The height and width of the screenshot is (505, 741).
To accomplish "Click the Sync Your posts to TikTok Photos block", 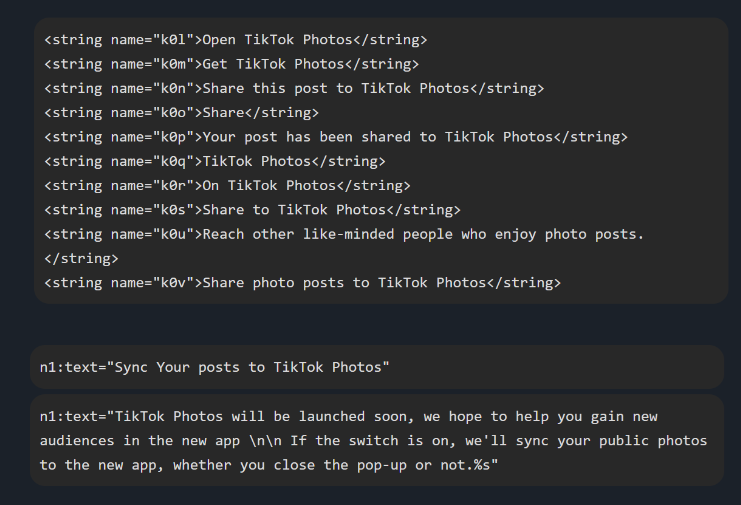I will (377, 367).
